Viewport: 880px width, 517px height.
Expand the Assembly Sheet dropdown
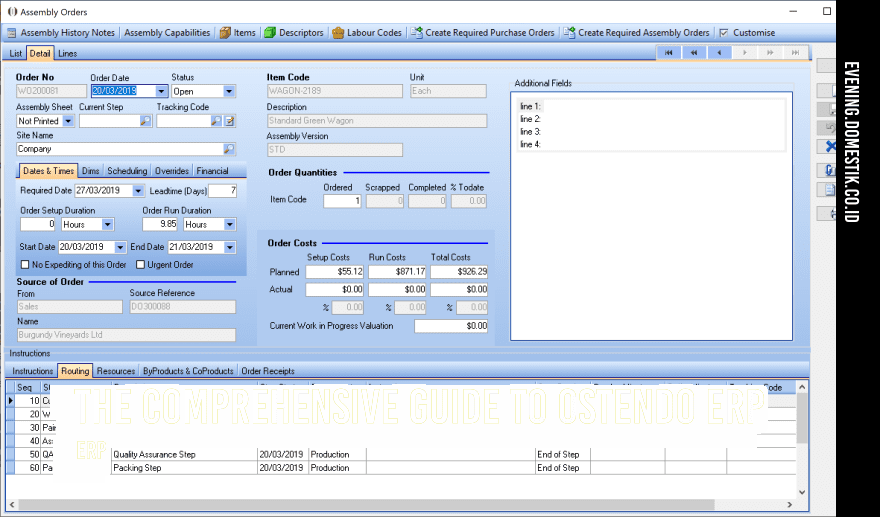pos(68,121)
